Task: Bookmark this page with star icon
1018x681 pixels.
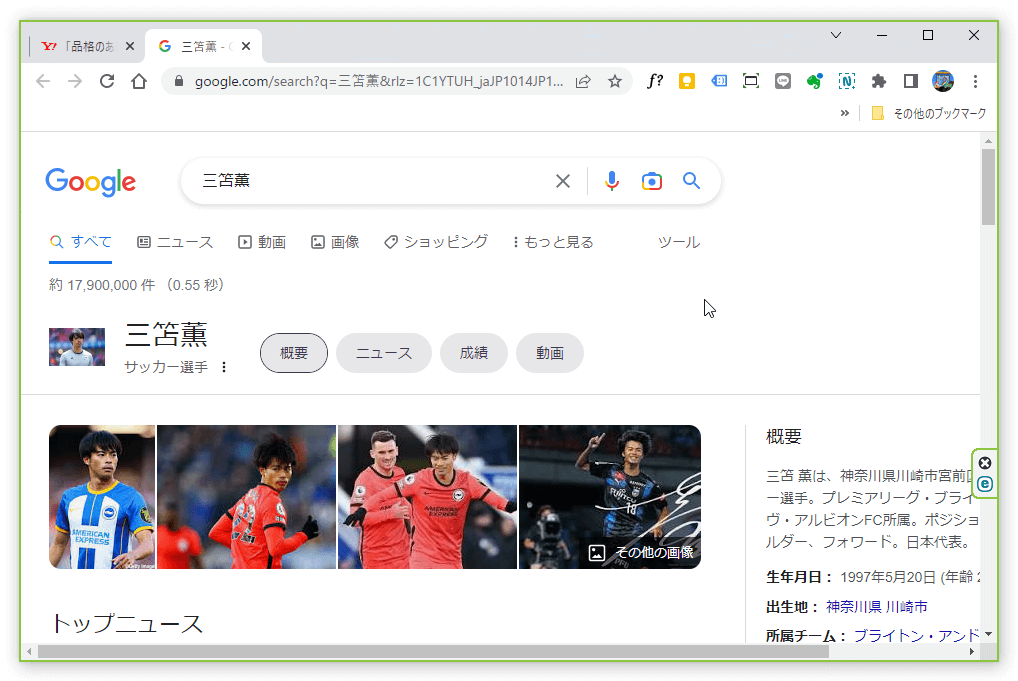Action: (615, 81)
